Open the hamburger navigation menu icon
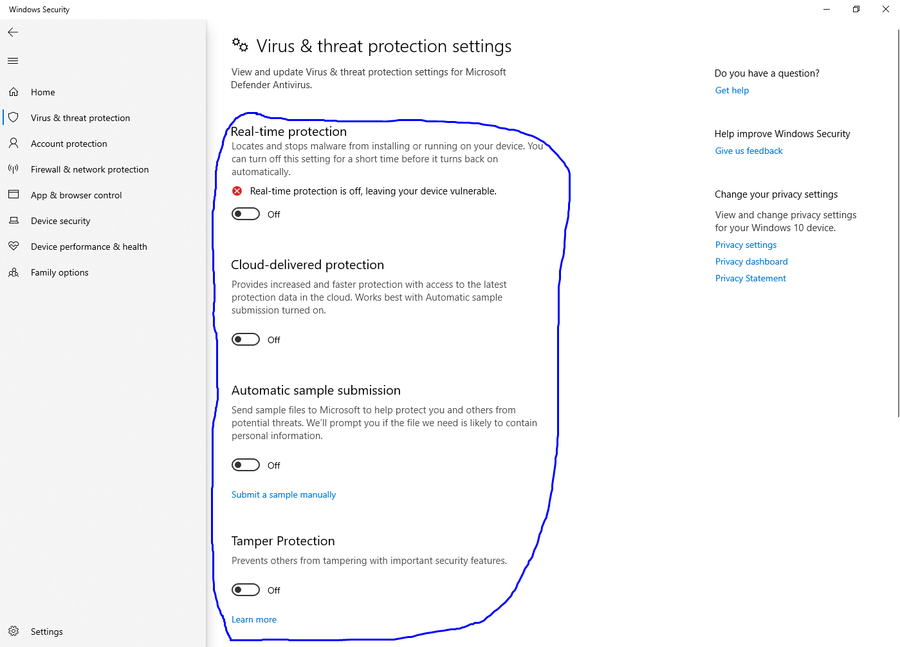 [13, 61]
